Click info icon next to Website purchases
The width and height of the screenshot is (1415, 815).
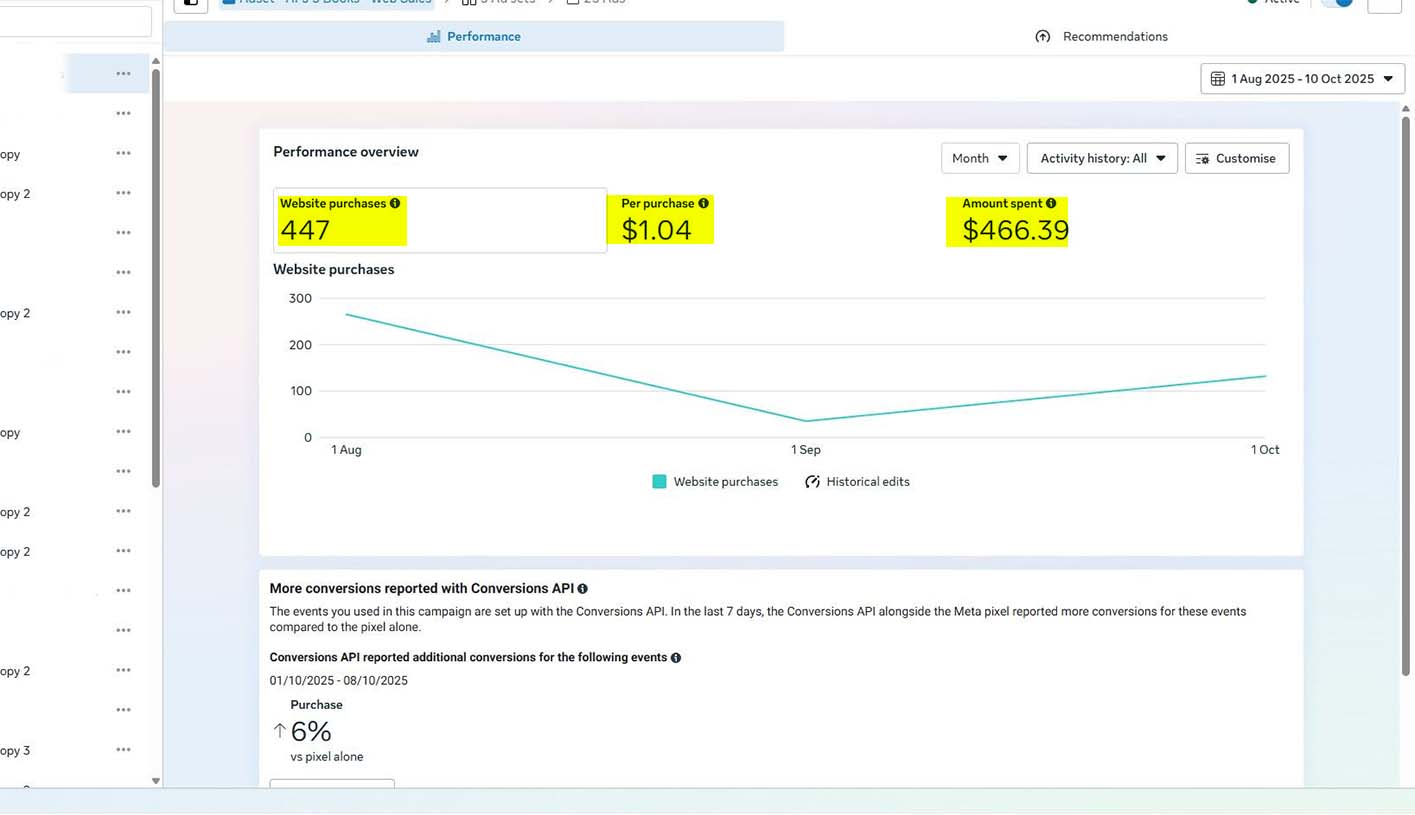(x=395, y=203)
